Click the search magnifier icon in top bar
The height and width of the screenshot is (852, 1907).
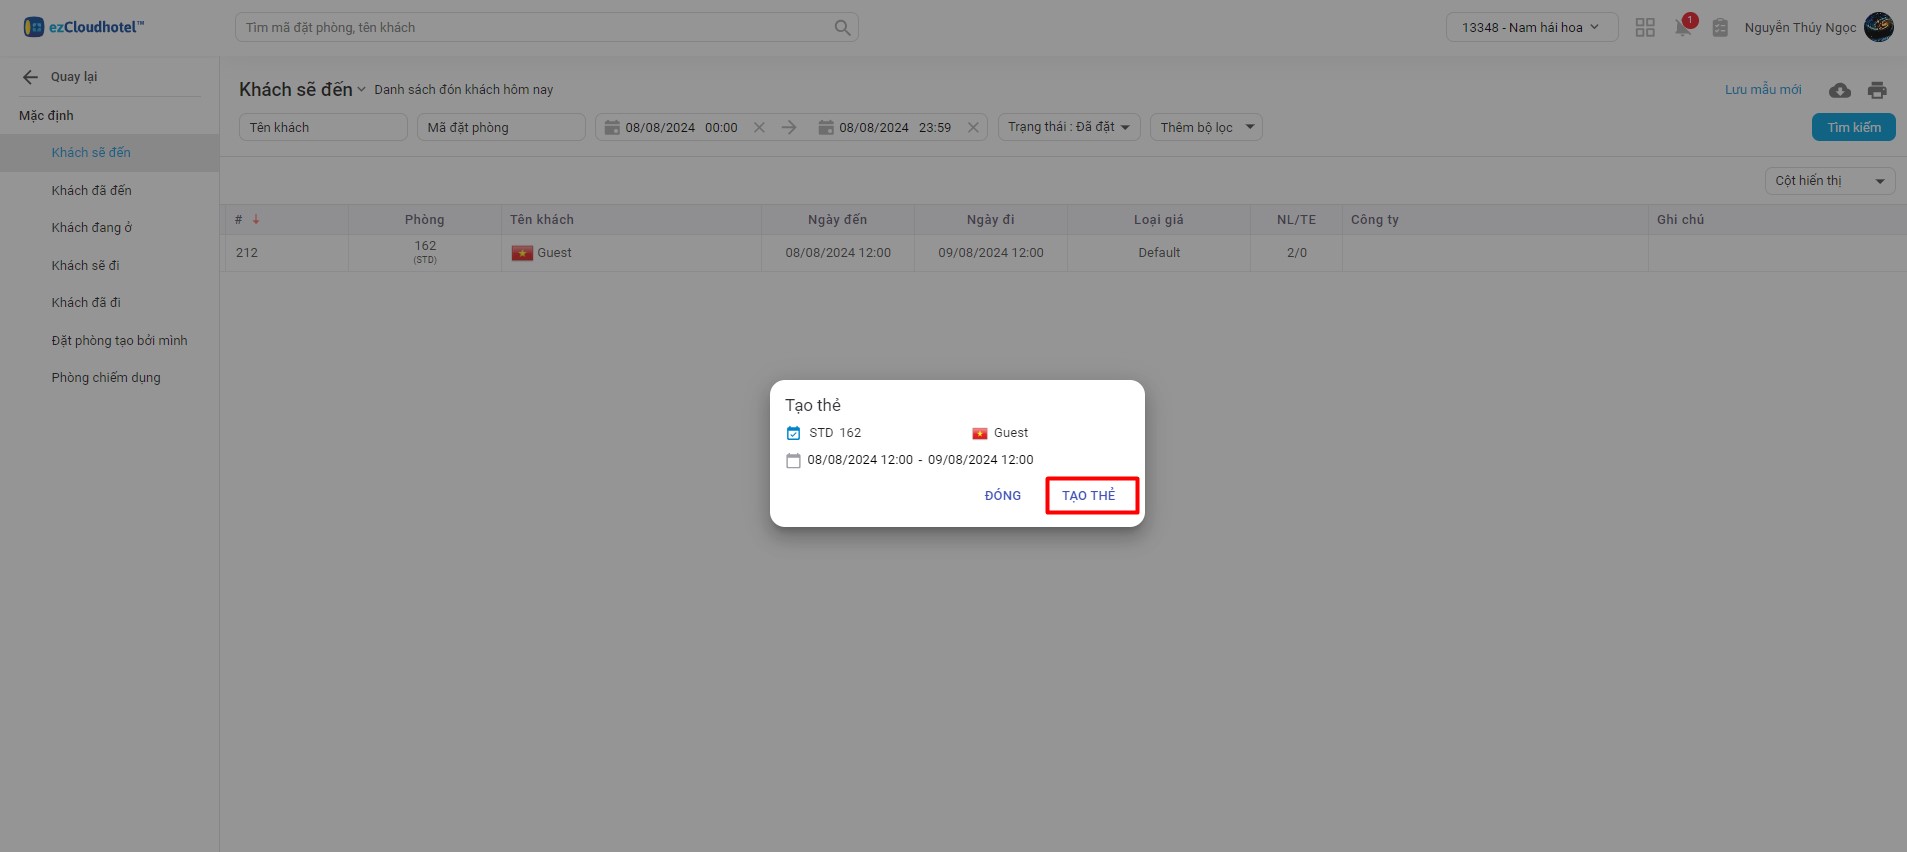pyautogui.click(x=842, y=28)
